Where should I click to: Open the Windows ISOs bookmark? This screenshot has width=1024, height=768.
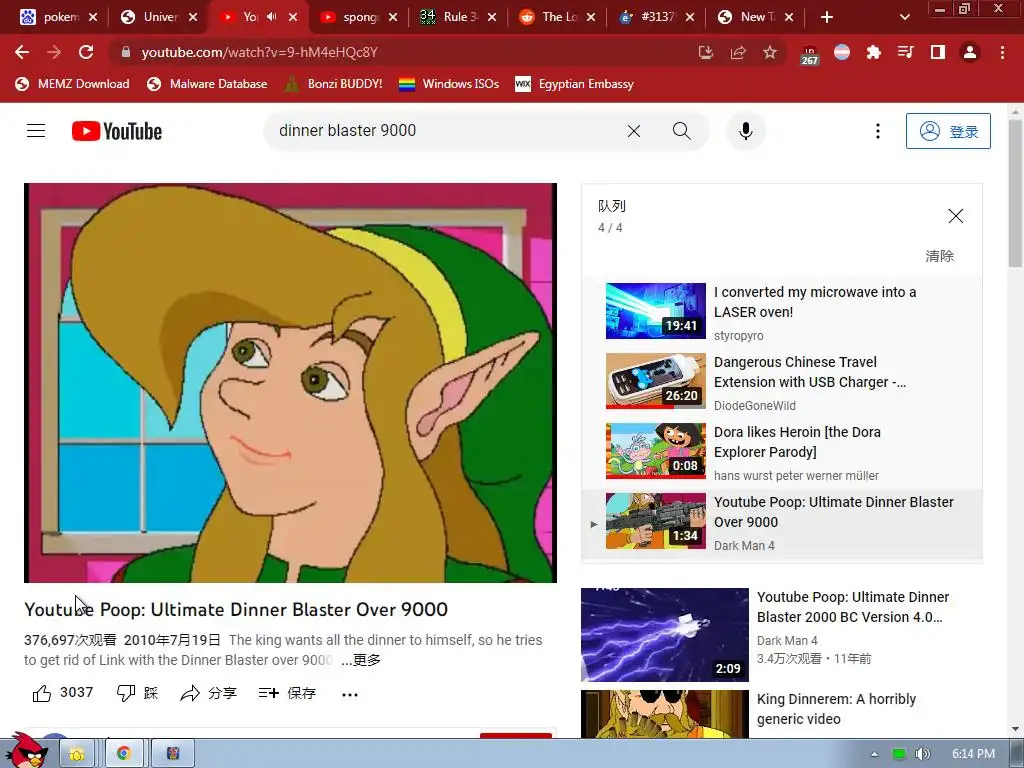(449, 84)
